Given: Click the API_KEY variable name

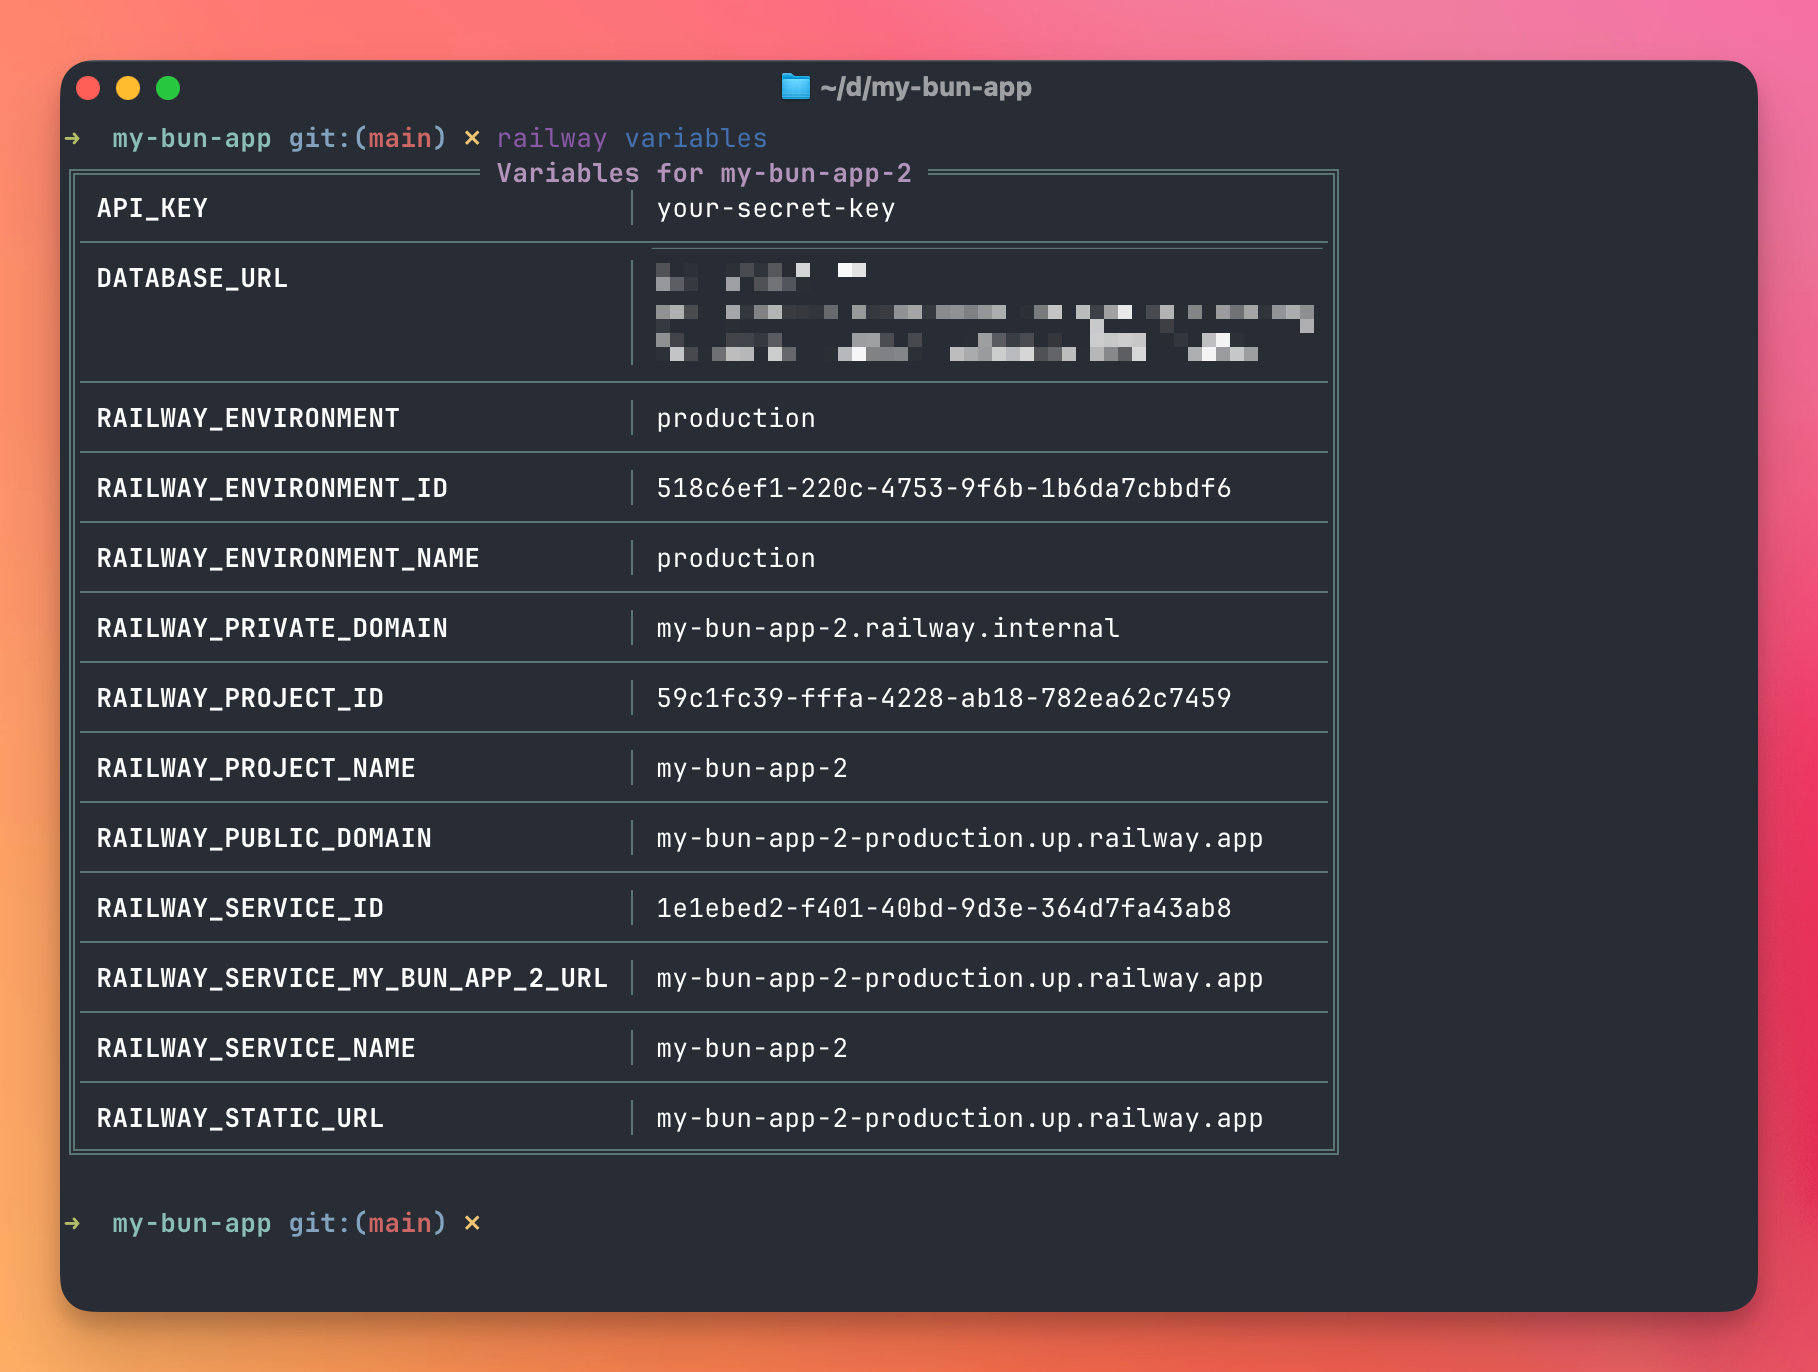Looking at the screenshot, I should 152,208.
